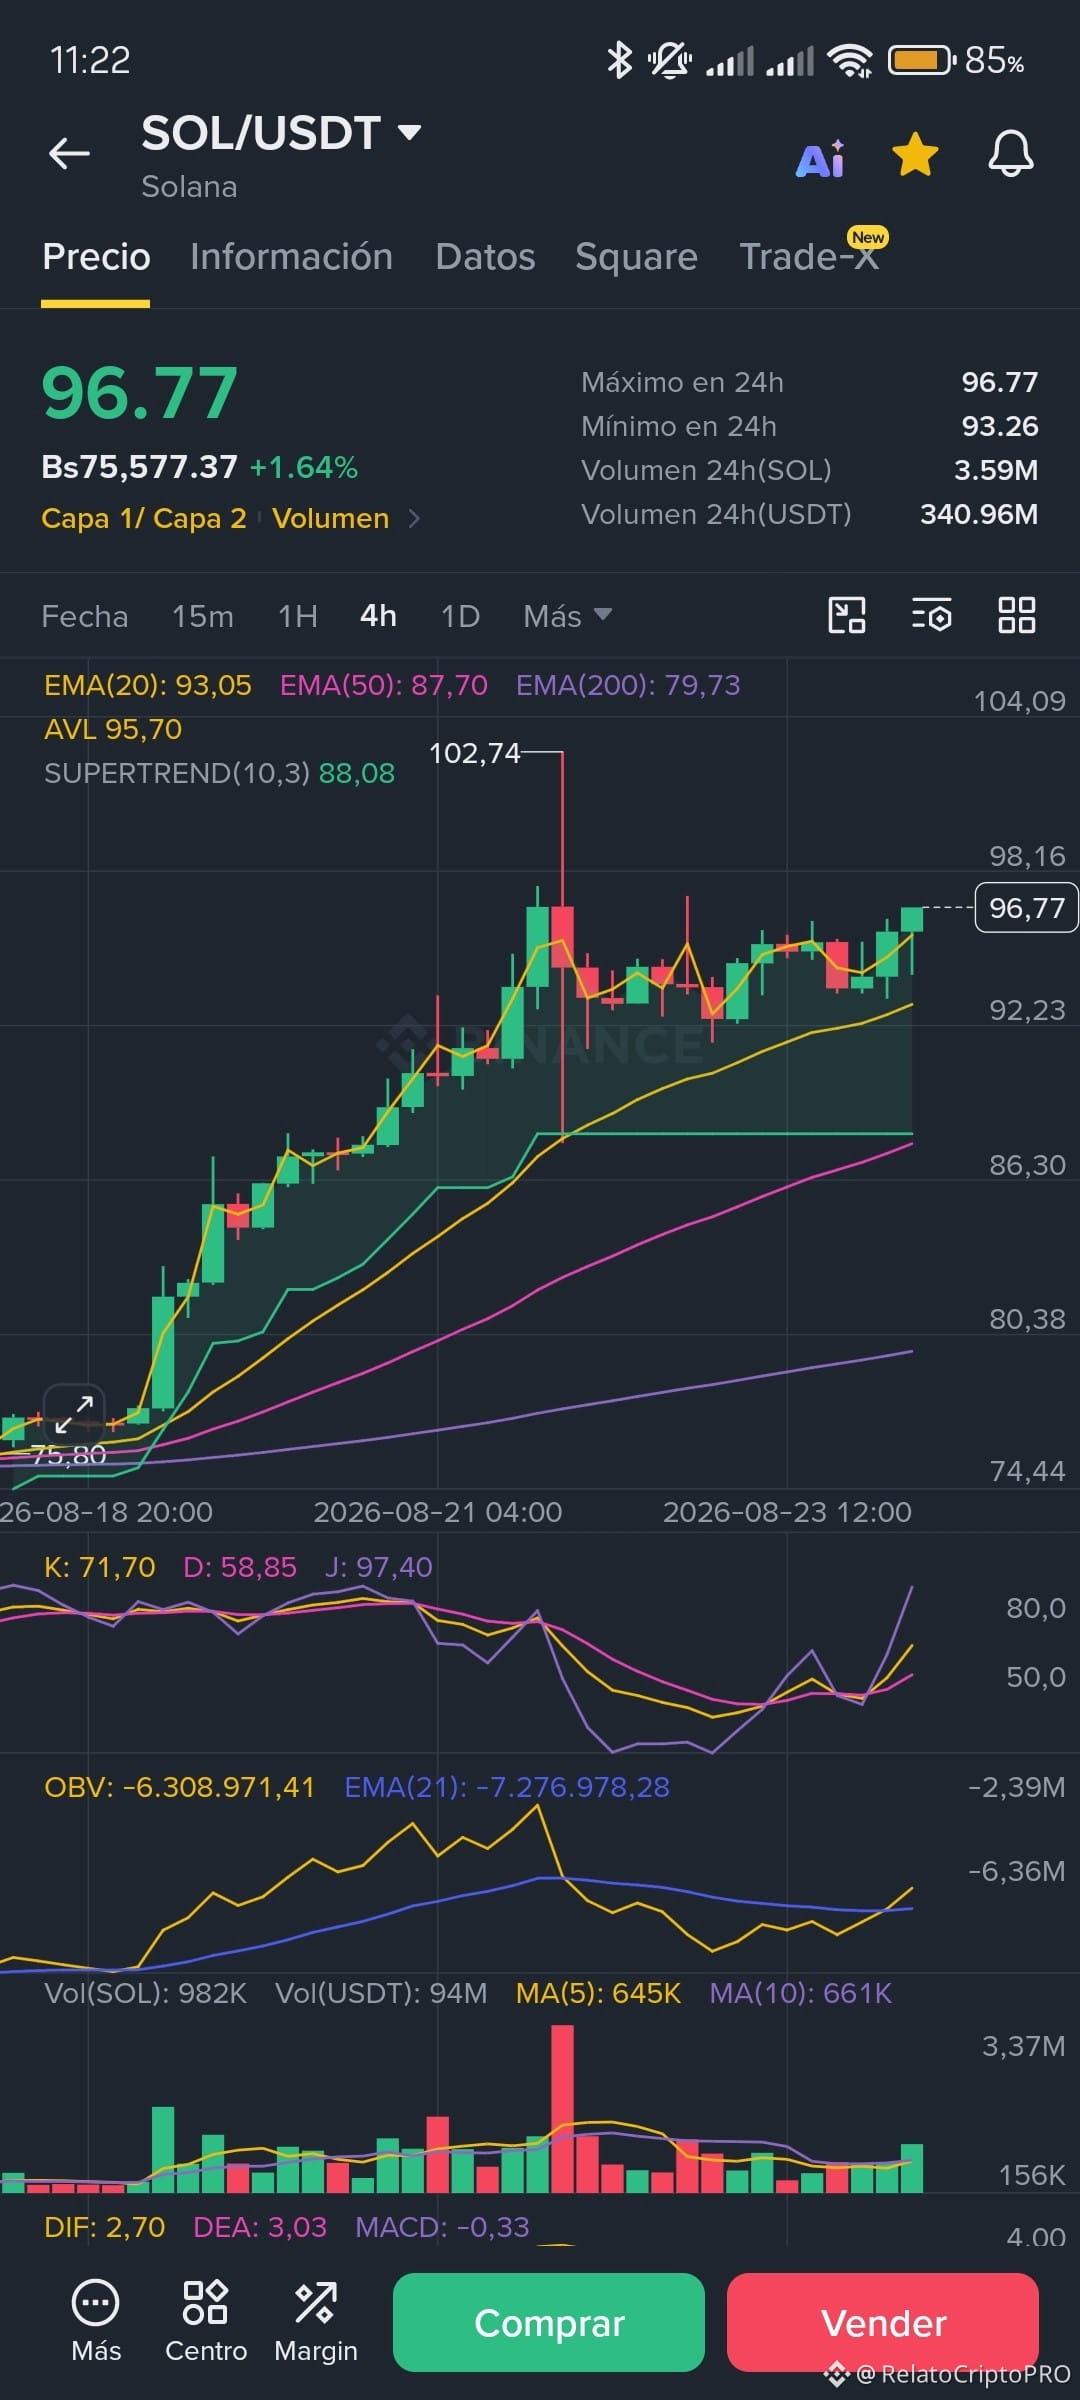Tap the battery status icon
This screenshot has height=2400, width=1080.
pyautogui.click(x=921, y=60)
